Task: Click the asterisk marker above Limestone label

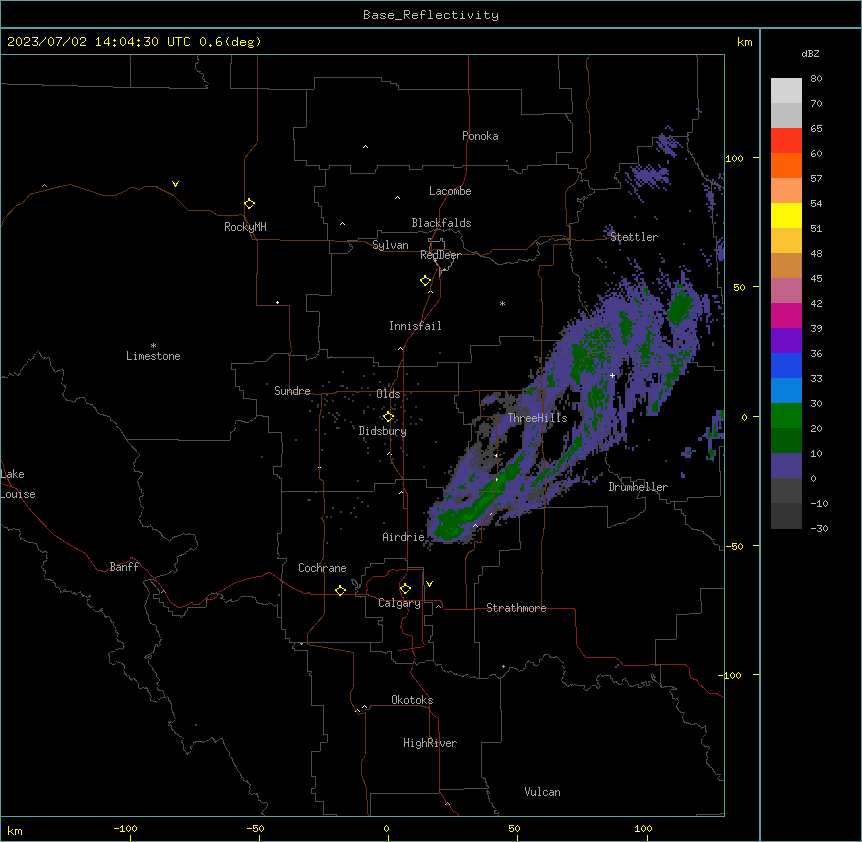Action: coord(153,346)
